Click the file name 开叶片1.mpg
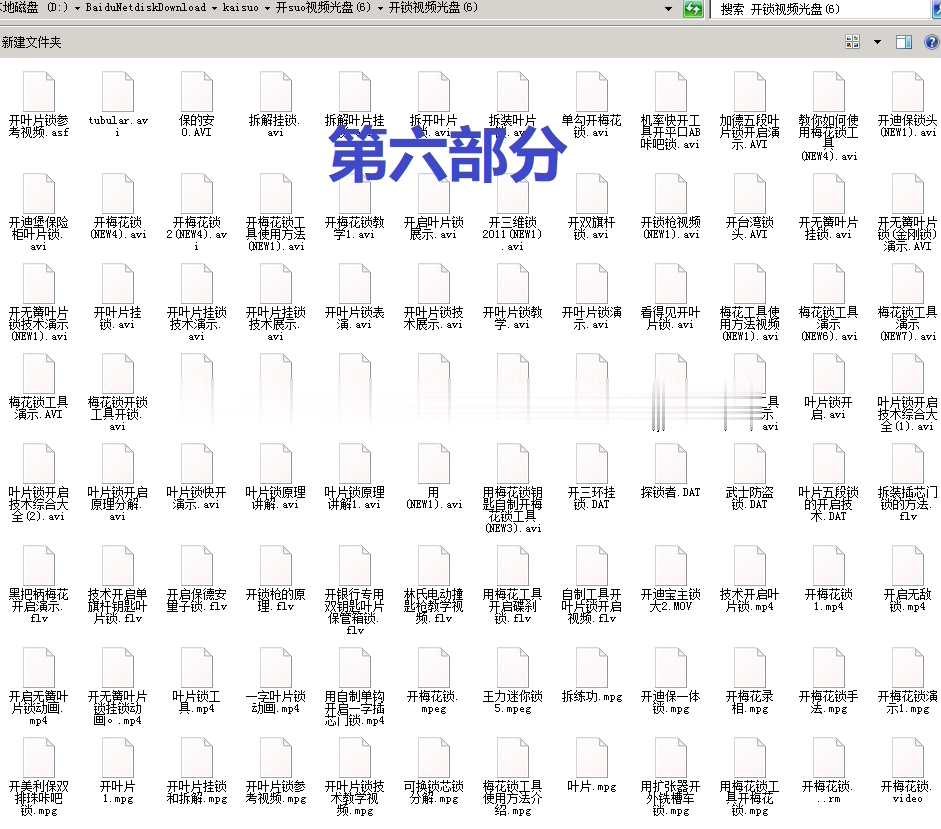The width and height of the screenshot is (941, 829). point(118,792)
